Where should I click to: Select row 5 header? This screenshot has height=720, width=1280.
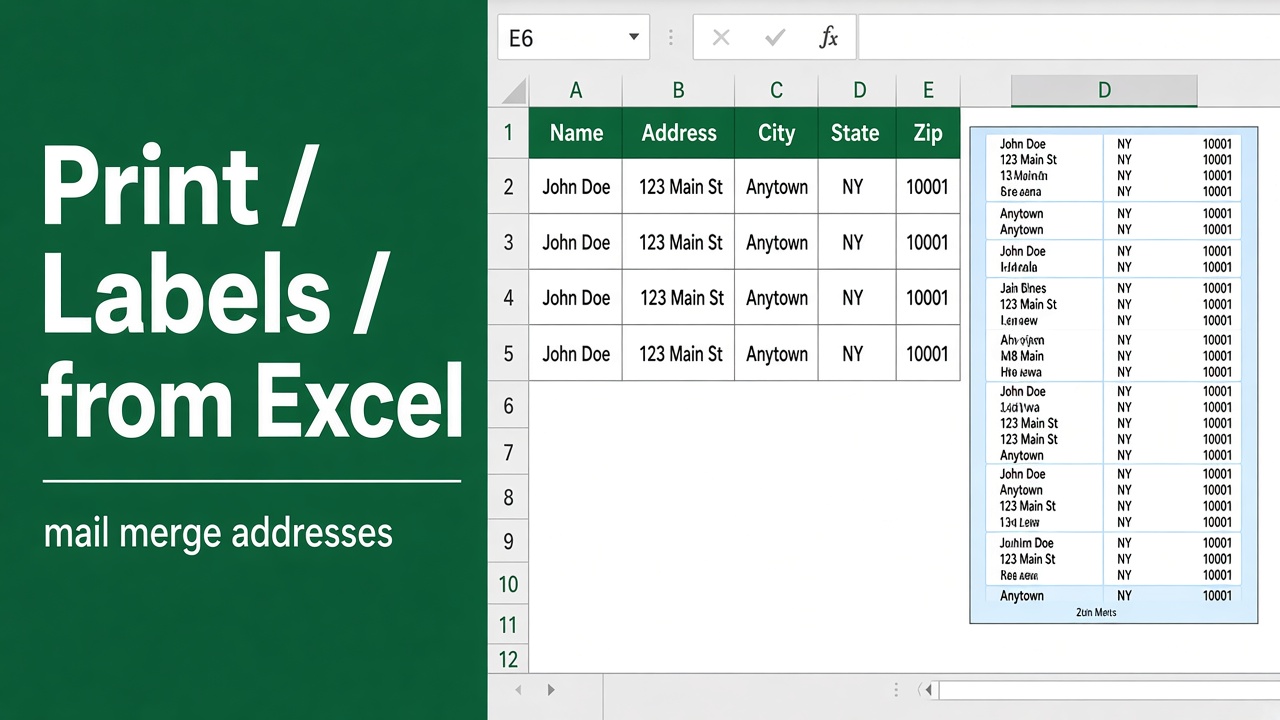508,353
